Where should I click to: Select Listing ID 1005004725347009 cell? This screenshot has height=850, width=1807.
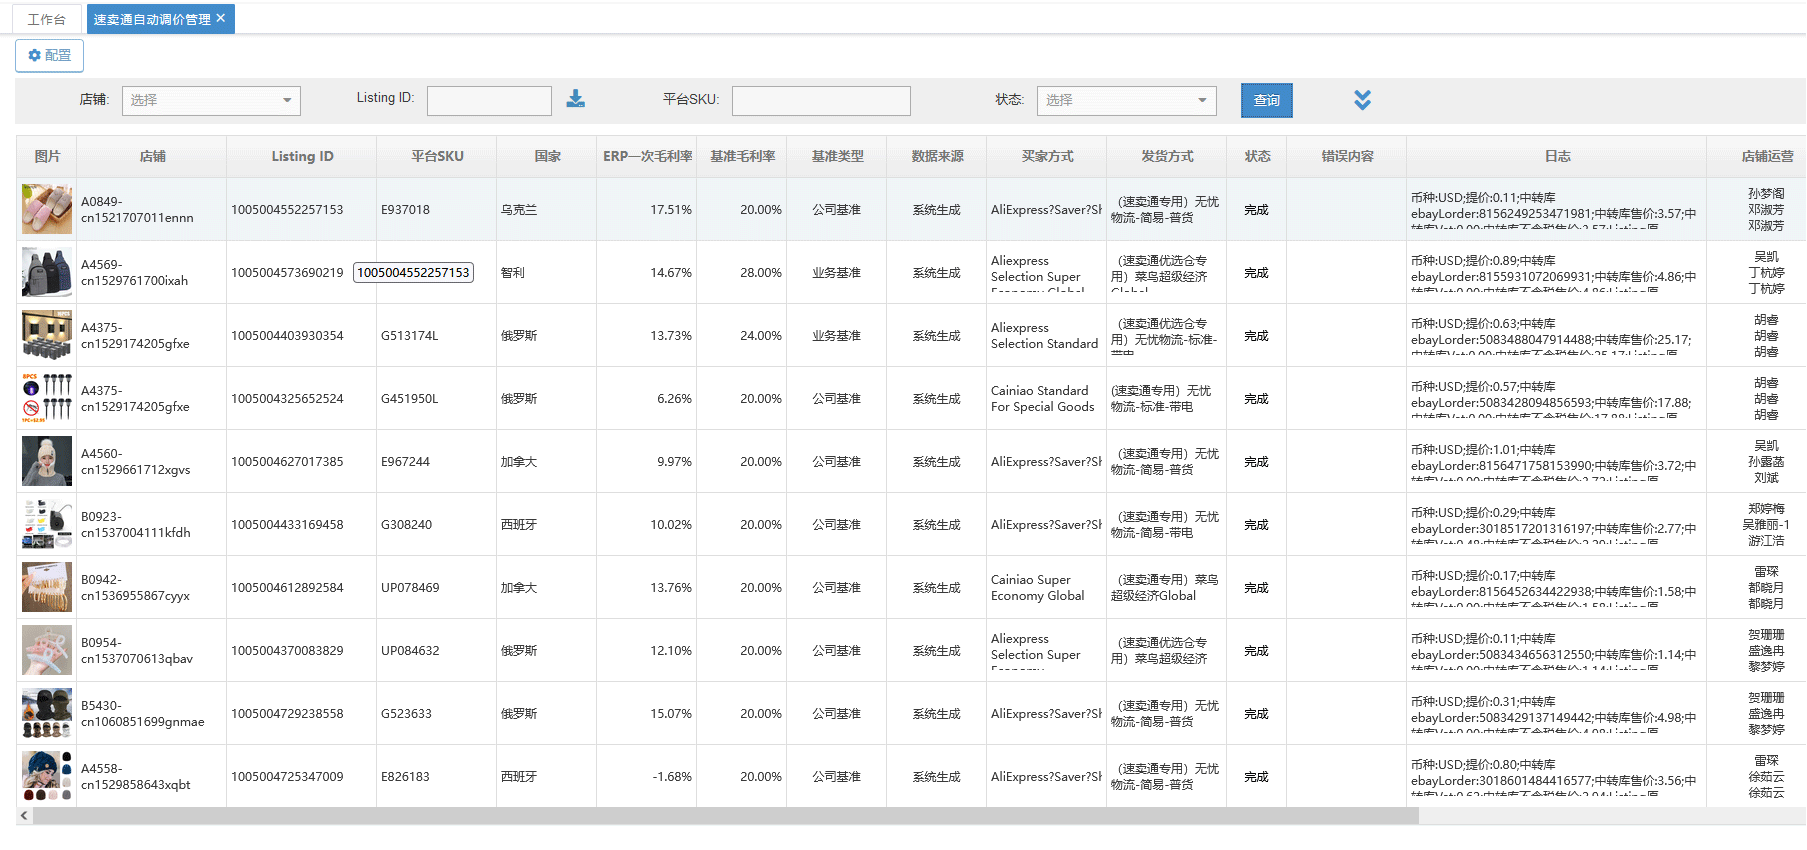[287, 777]
